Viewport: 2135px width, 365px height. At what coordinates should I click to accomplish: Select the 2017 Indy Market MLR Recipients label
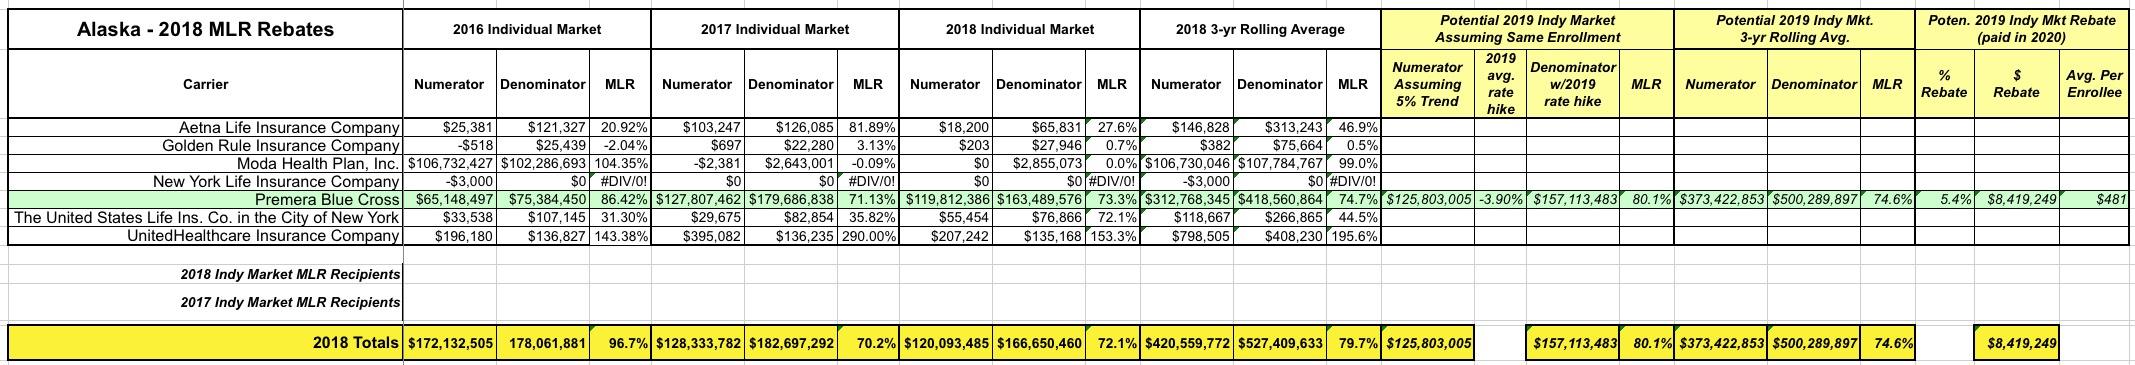point(290,302)
